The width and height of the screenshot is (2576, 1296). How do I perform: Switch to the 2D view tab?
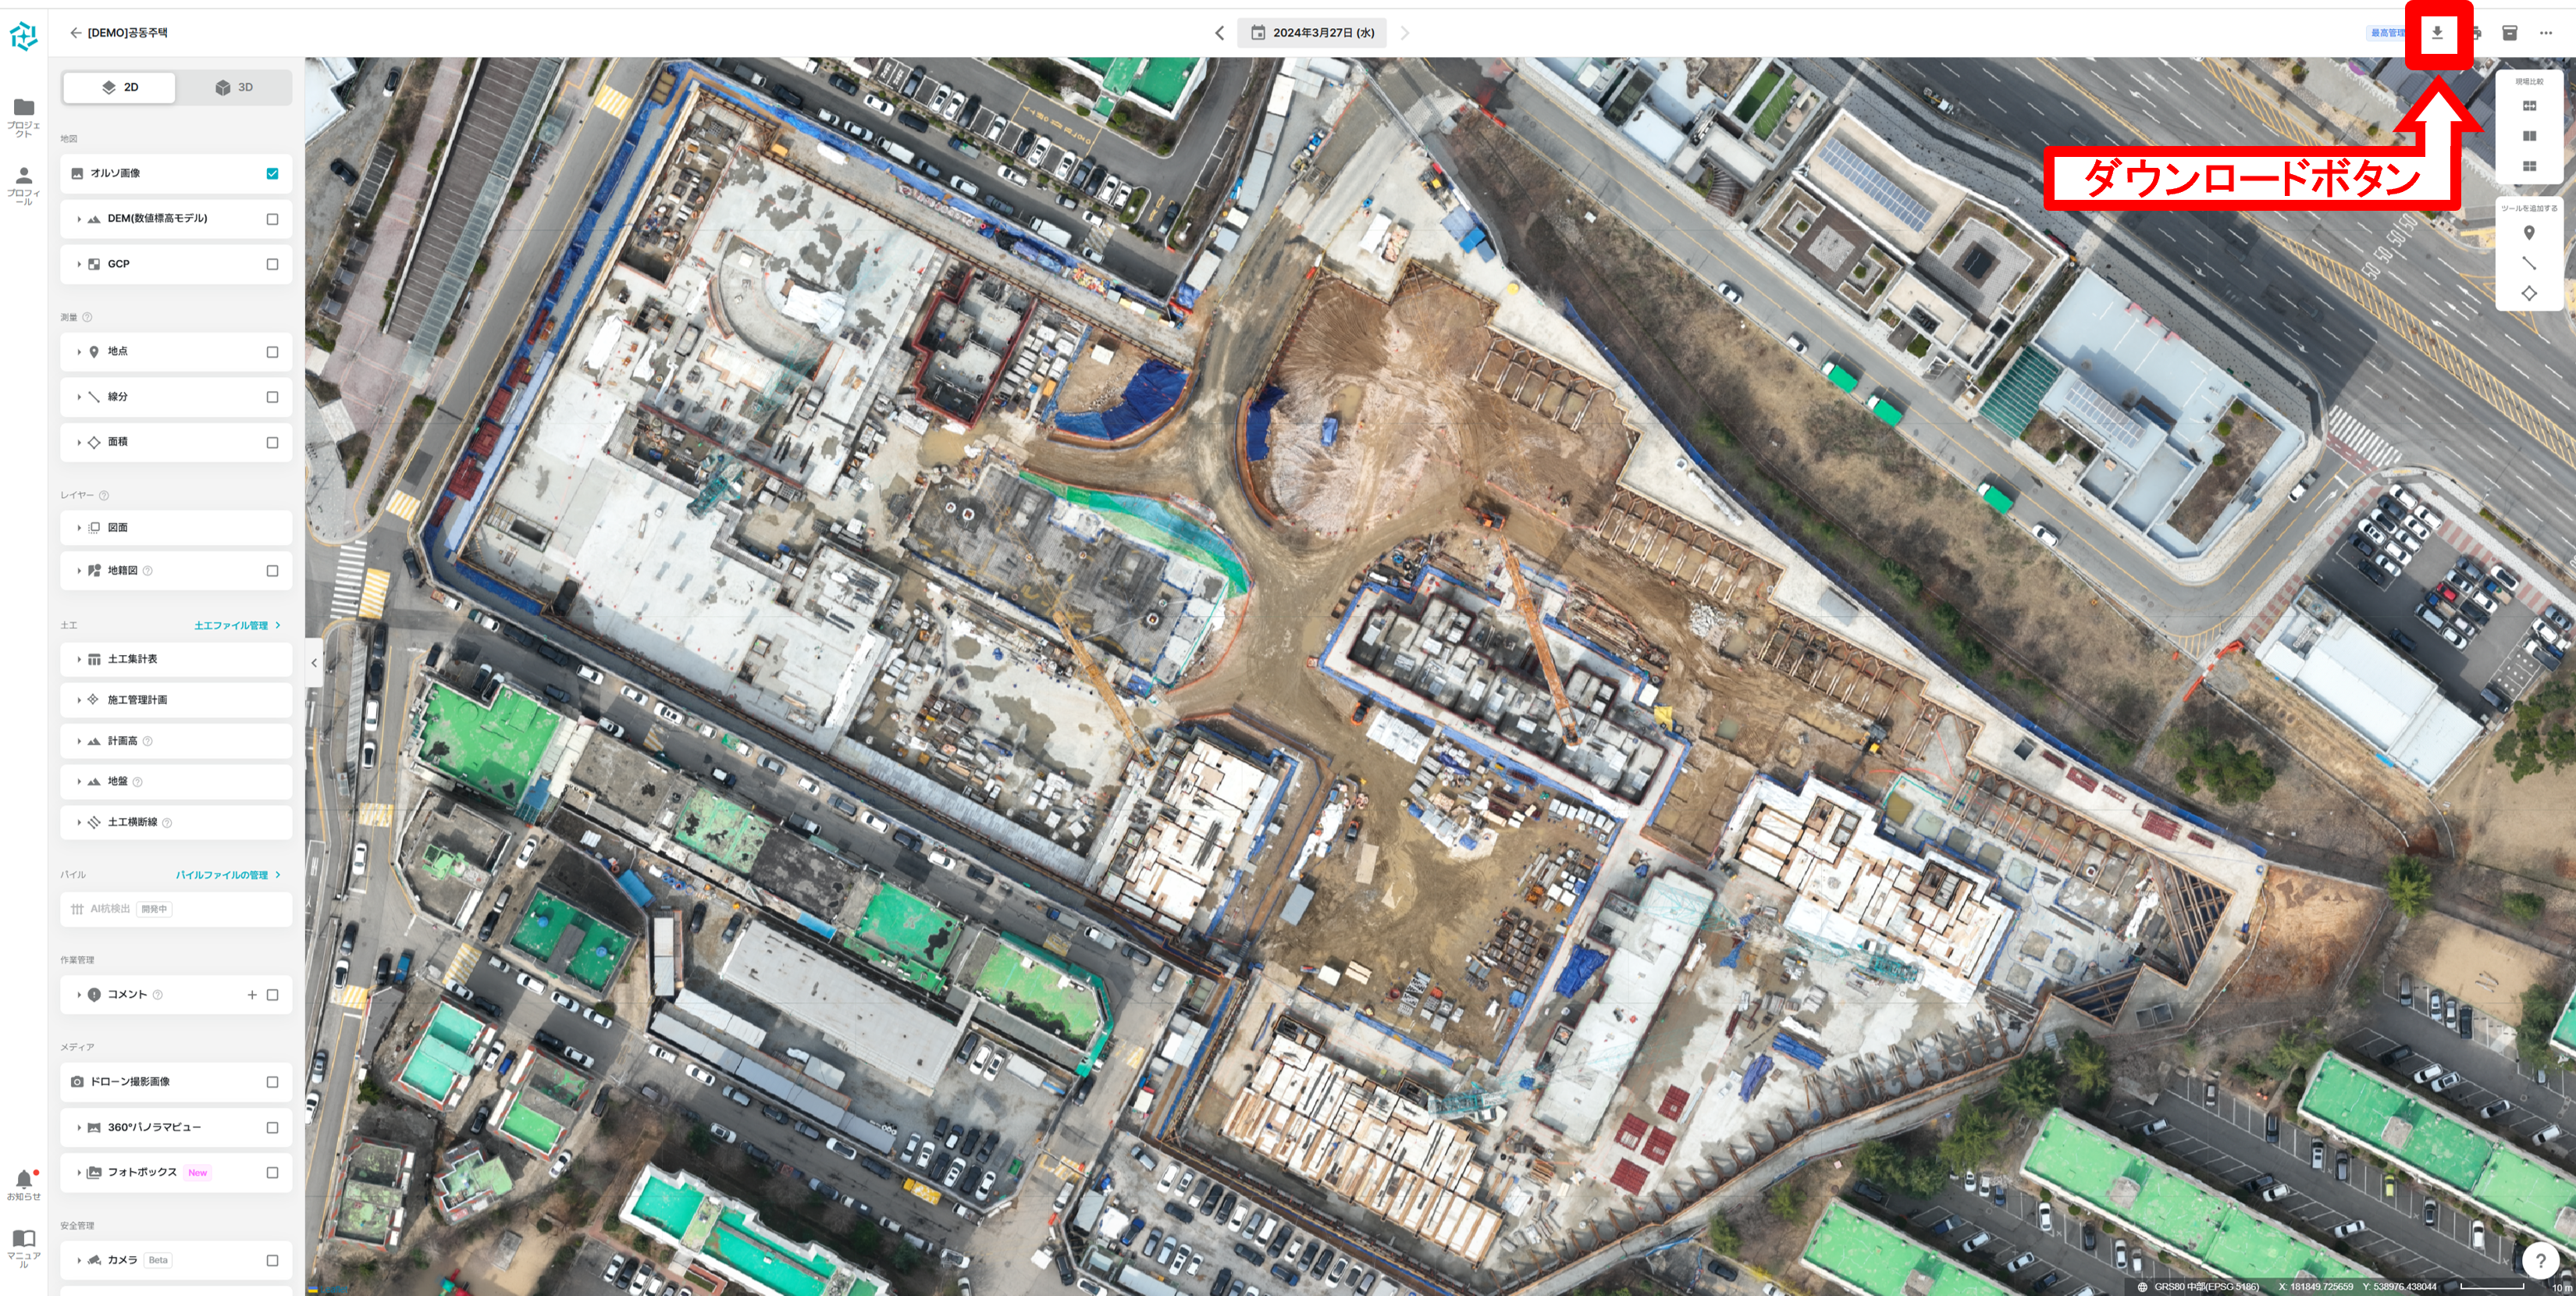click(119, 88)
